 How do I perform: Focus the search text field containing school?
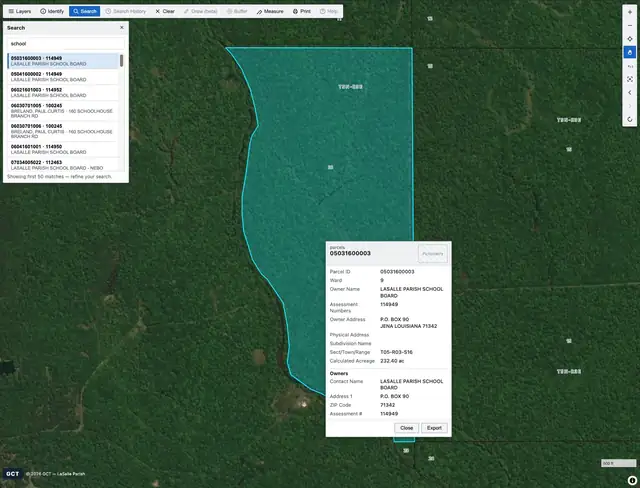point(66,44)
